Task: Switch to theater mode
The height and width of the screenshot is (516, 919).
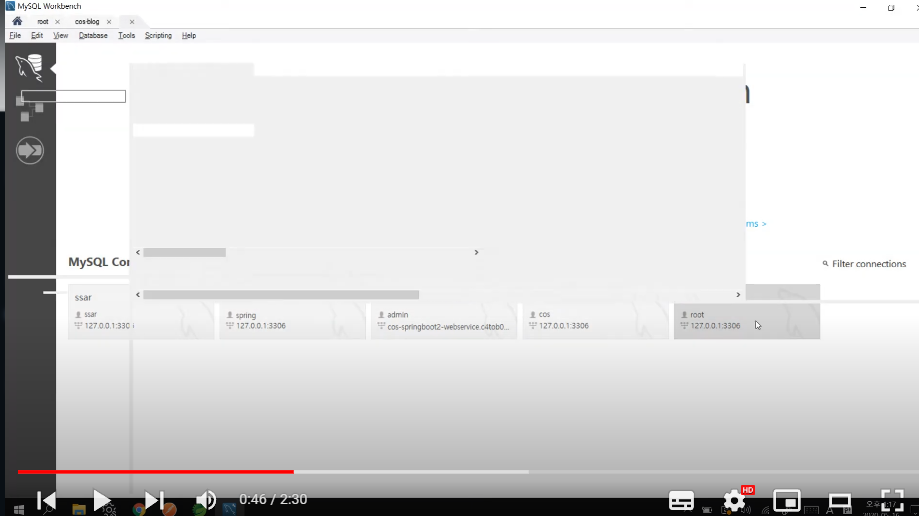Action: pos(840,501)
